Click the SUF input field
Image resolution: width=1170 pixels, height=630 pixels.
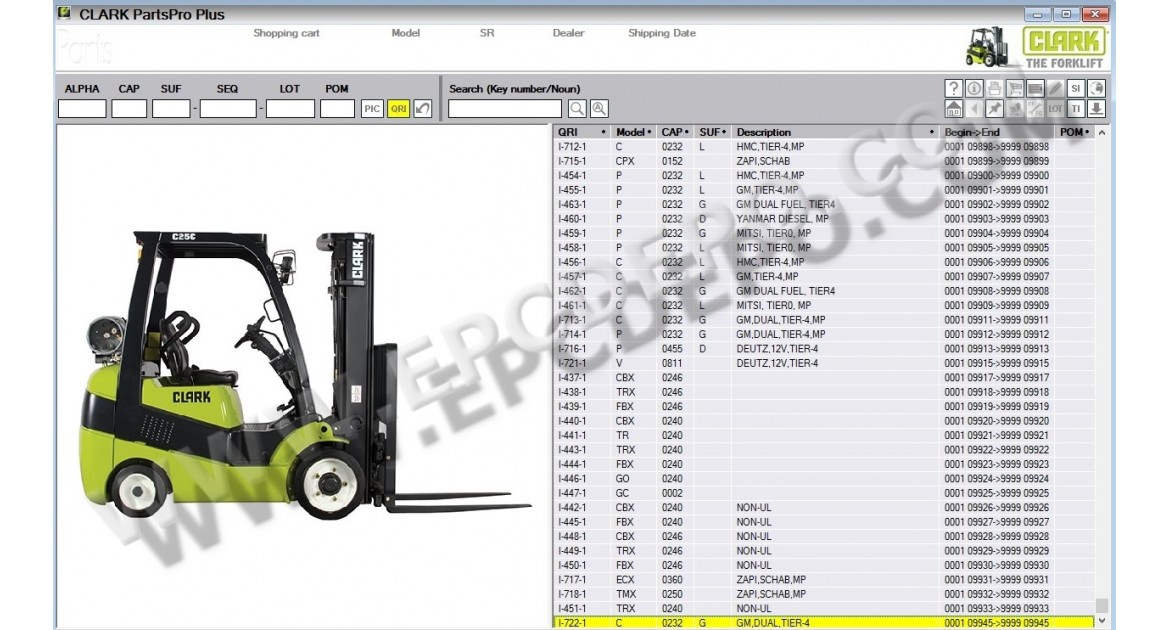pyautogui.click(x=171, y=109)
